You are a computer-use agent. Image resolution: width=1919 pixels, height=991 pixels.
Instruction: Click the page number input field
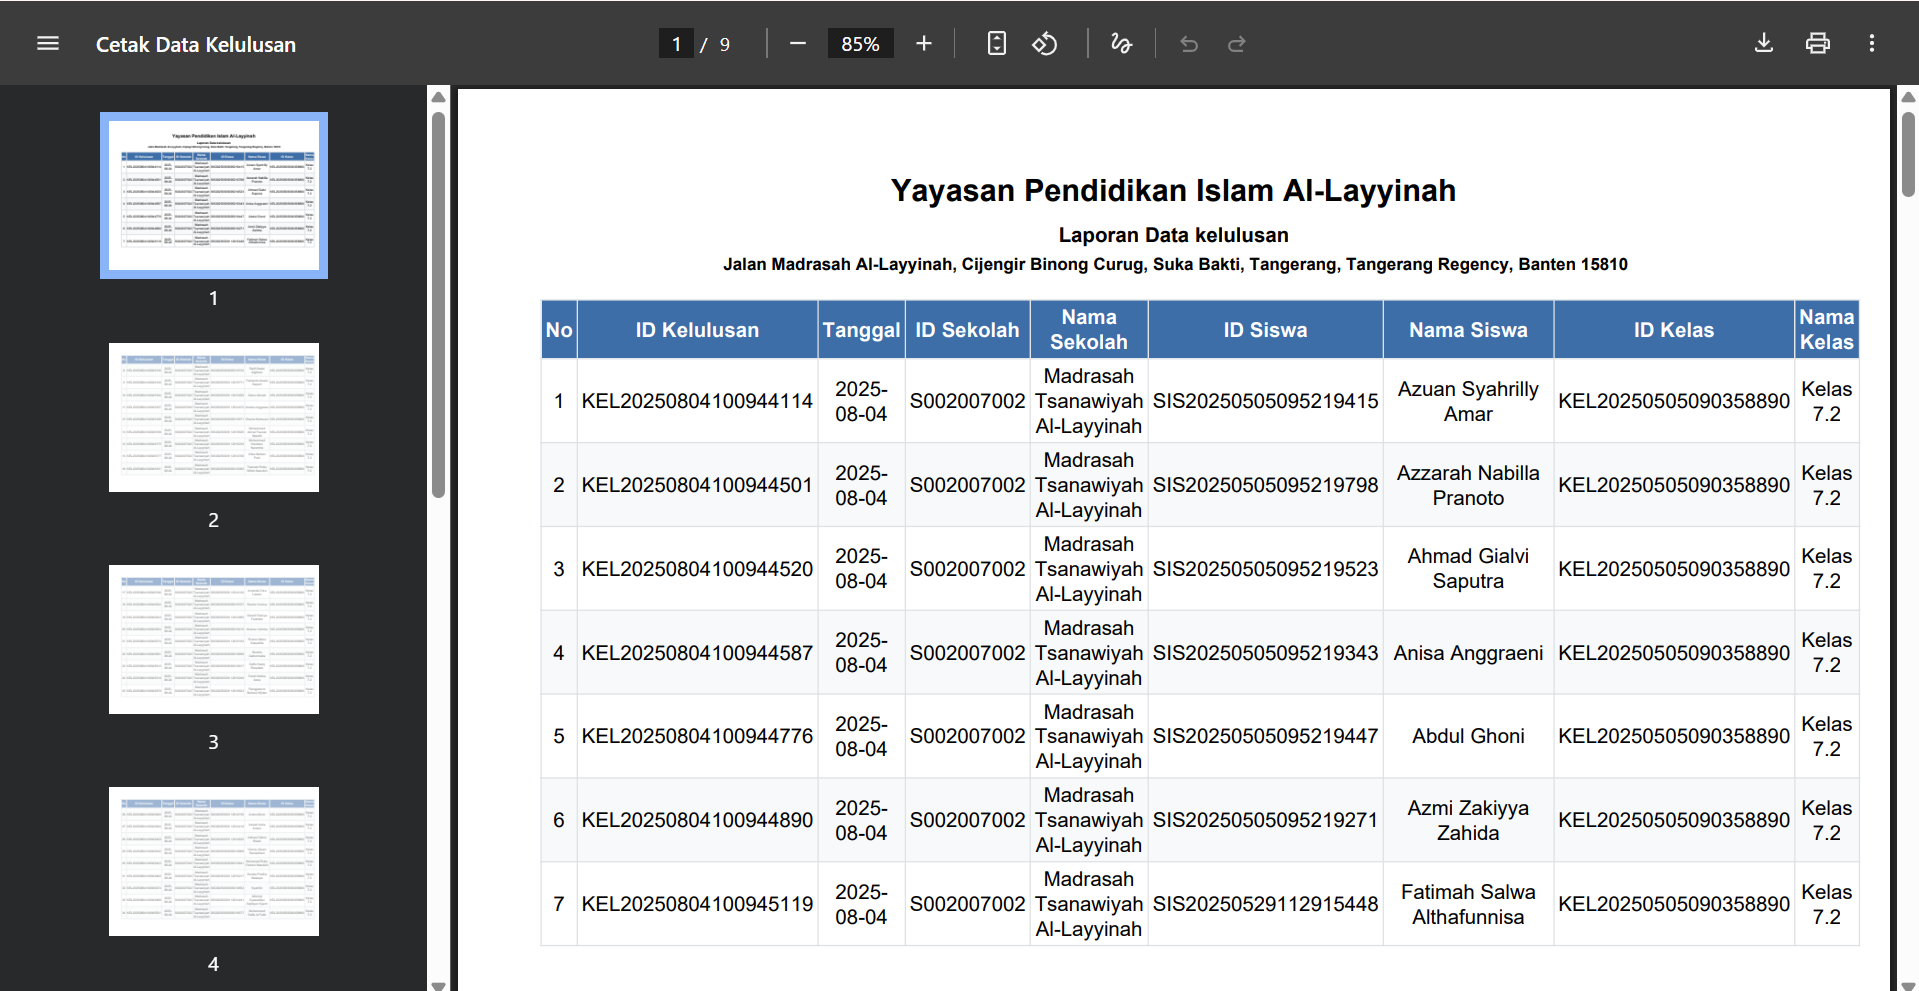pos(676,44)
